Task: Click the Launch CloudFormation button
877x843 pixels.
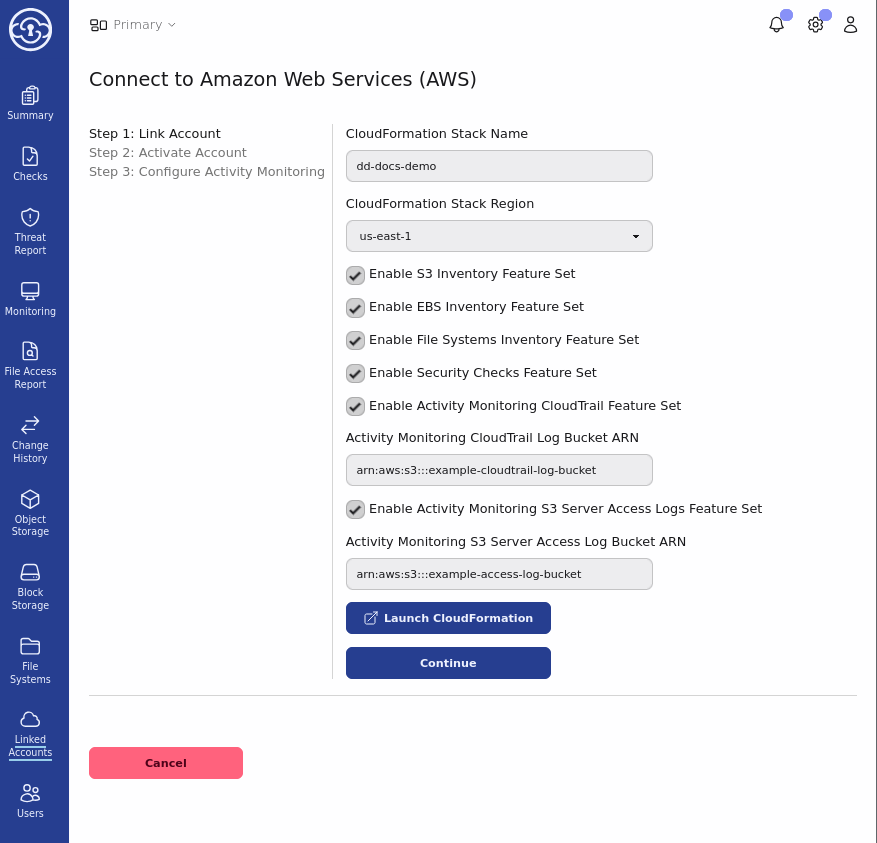Action: click(x=448, y=618)
